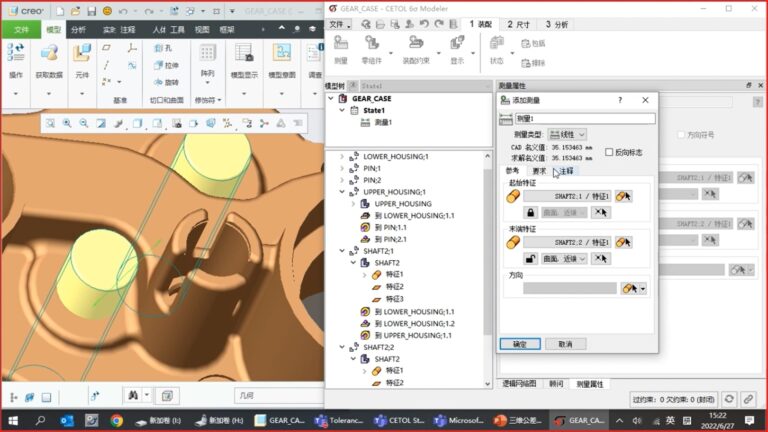Click the help question mark in 添加测量 dialog
This screenshot has height=432, width=768.
(620, 100)
